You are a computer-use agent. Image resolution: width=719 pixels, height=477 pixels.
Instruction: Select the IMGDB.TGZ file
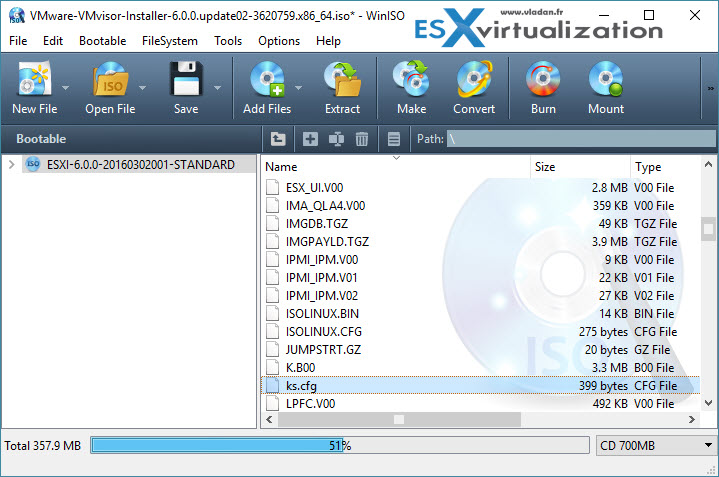pyautogui.click(x=316, y=223)
